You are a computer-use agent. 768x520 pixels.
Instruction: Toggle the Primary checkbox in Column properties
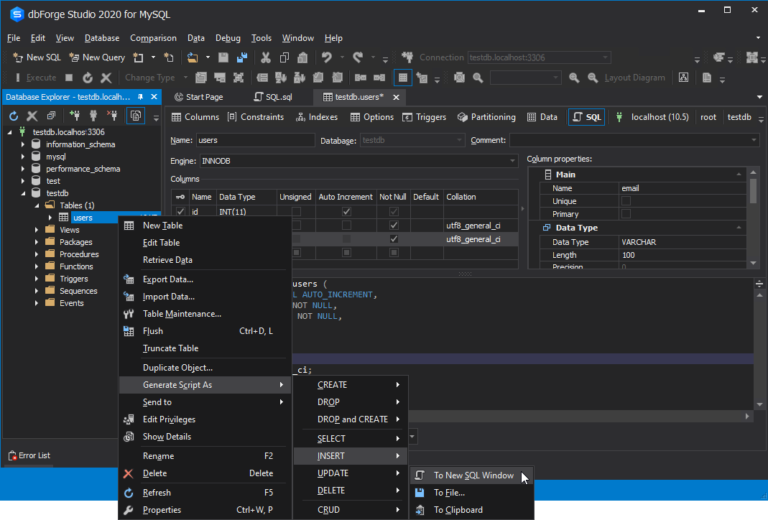[x=626, y=214]
